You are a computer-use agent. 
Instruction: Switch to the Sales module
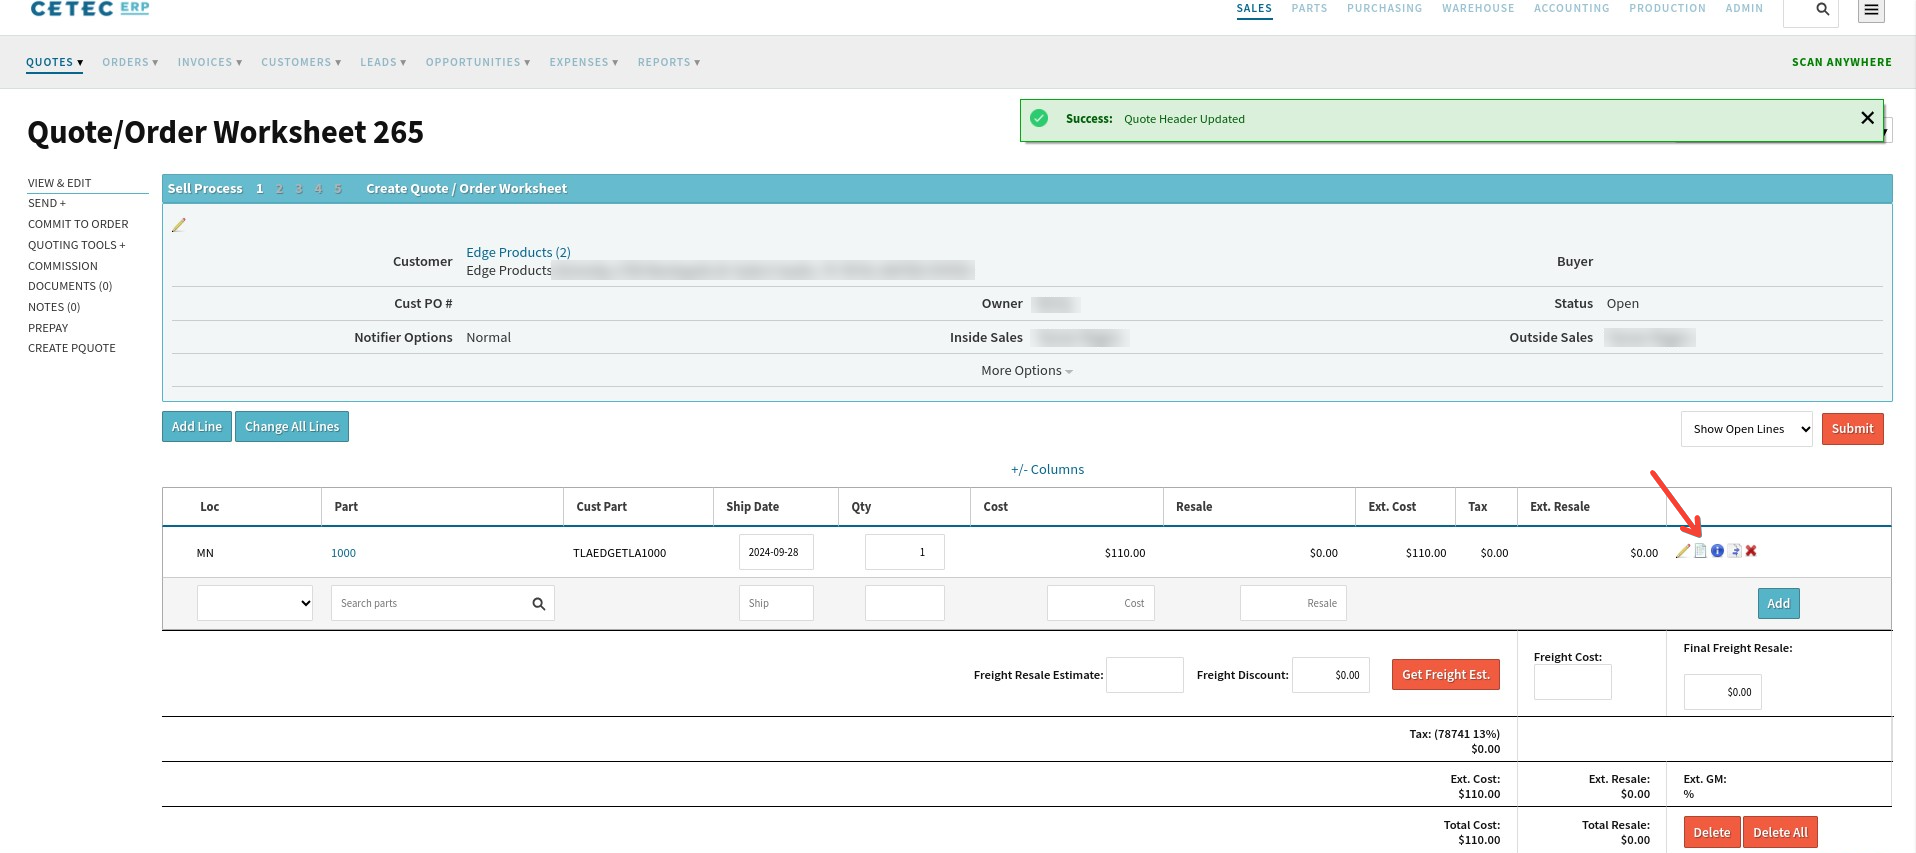1254,8
